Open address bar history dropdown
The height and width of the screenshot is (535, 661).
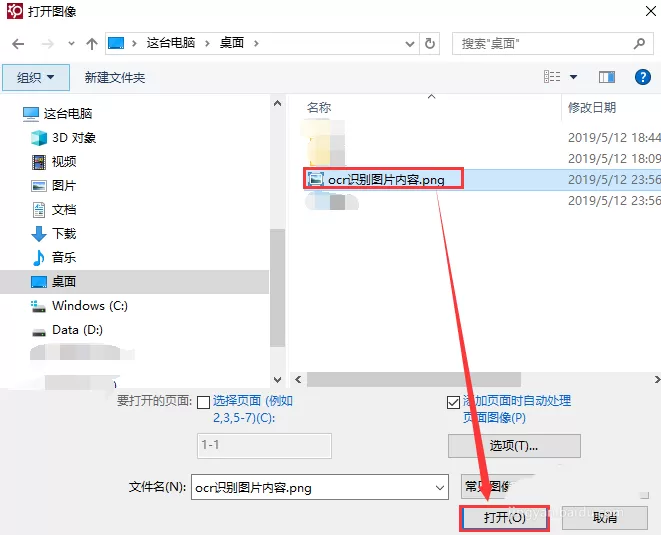409,43
